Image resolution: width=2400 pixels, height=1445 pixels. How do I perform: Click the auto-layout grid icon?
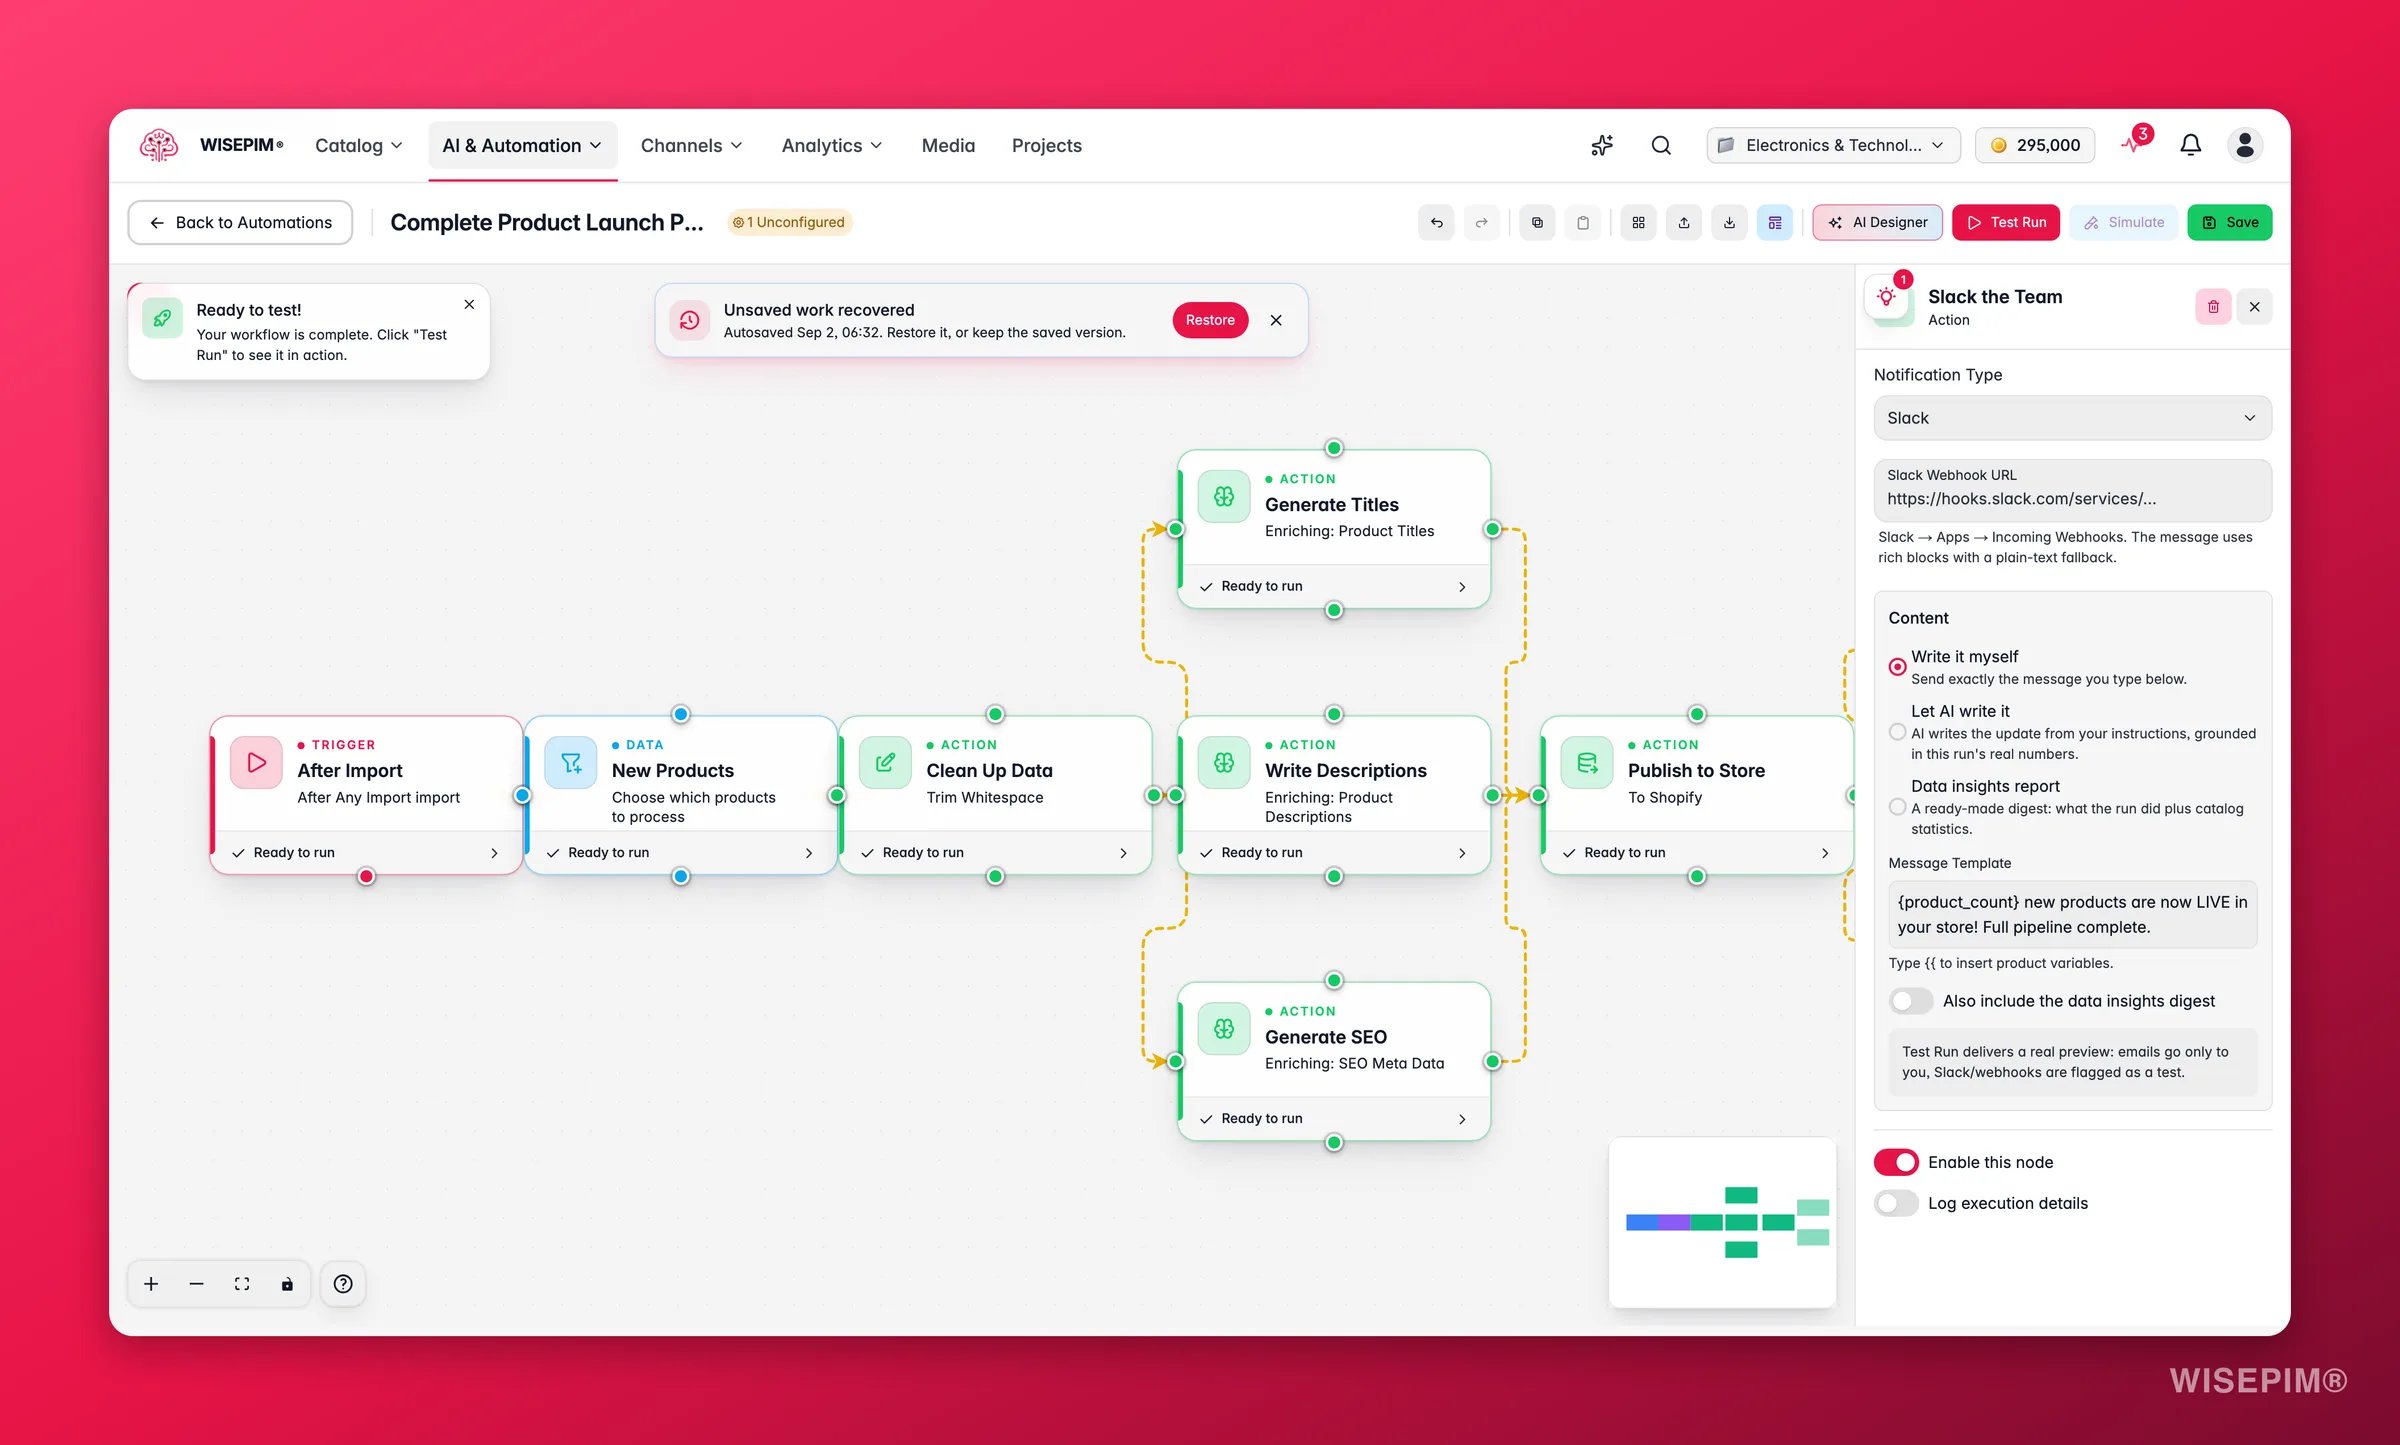1638,222
